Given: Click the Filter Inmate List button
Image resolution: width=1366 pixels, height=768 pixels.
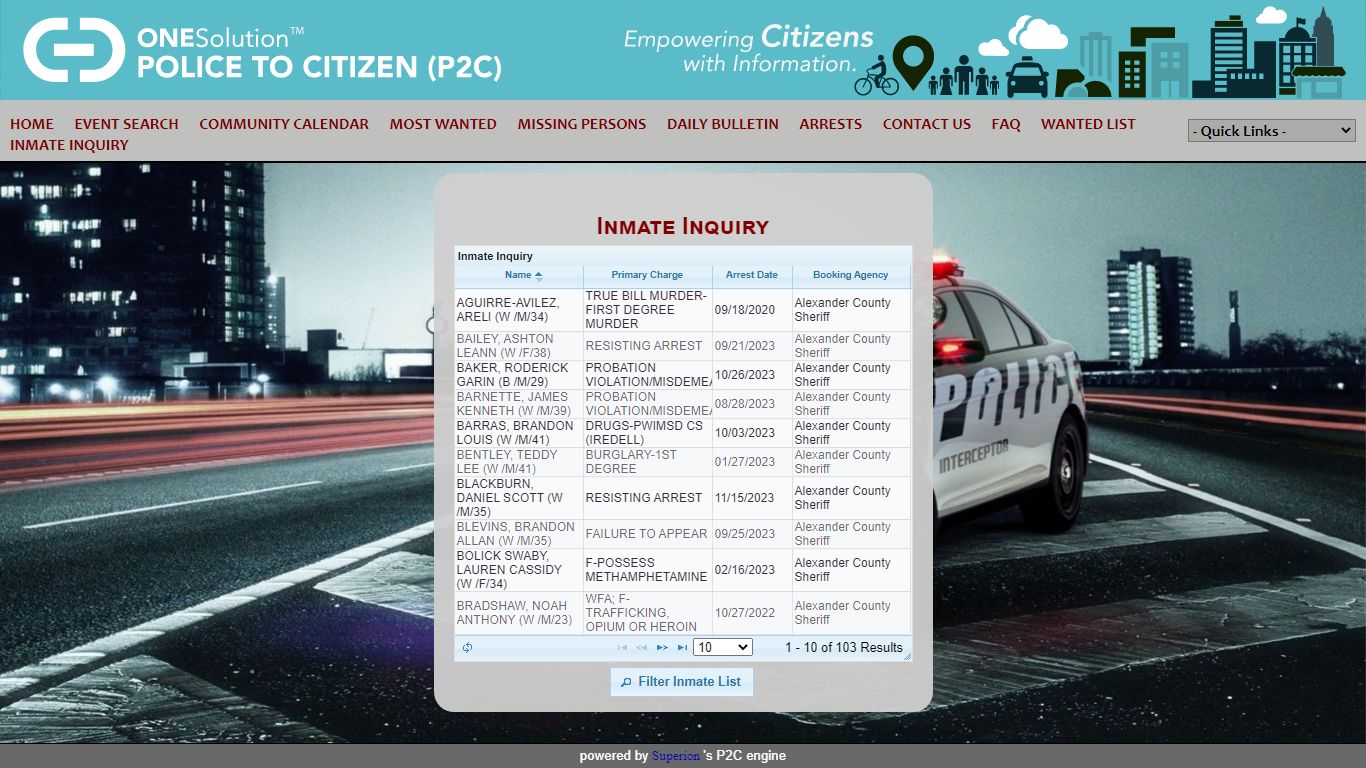Looking at the screenshot, I should [x=681, y=682].
